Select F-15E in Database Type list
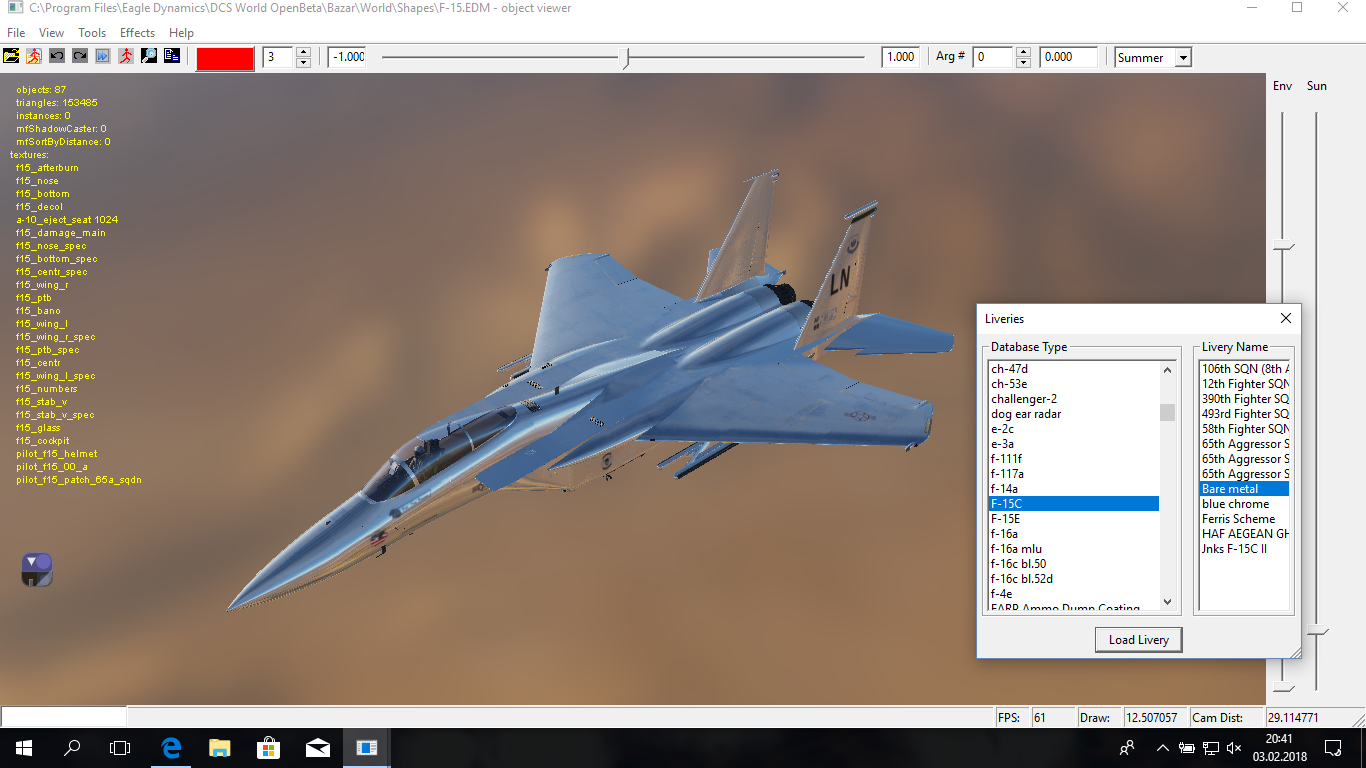1366x768 pixels. 1073,519
